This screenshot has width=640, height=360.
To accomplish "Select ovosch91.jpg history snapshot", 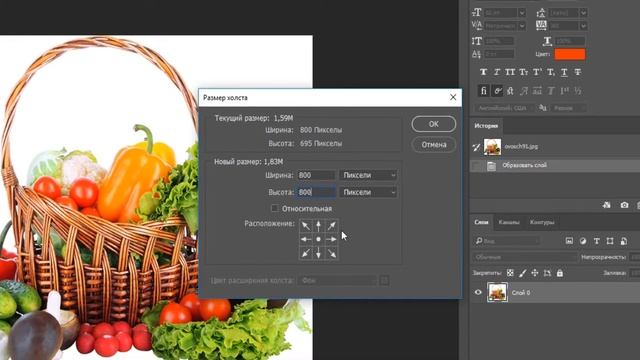I will click(555, 147).
